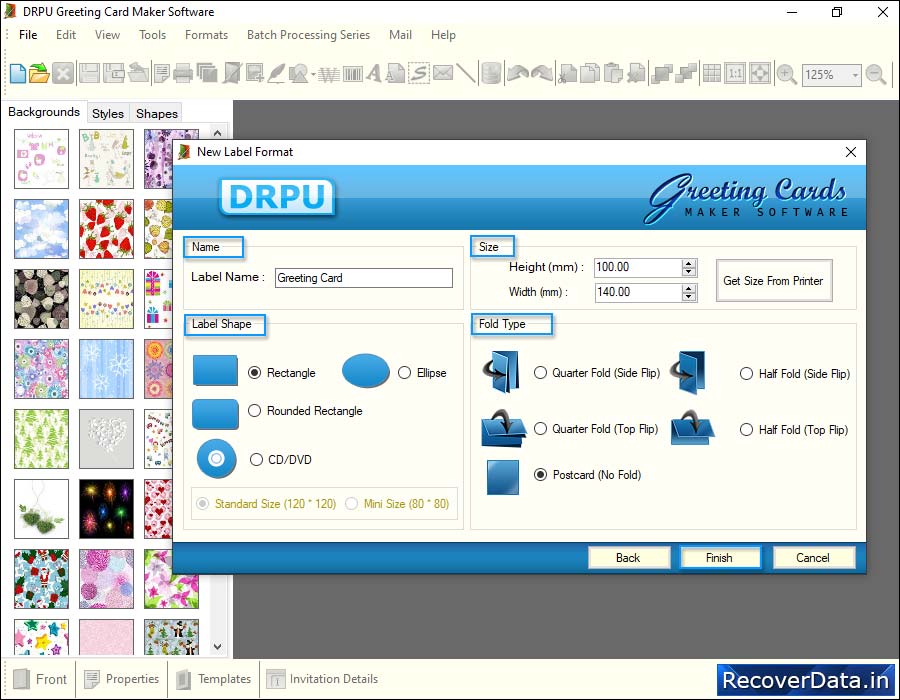
Task: Select the Barcode tool in toolbar
Action: pyautogui.click(x=352, y=74)
